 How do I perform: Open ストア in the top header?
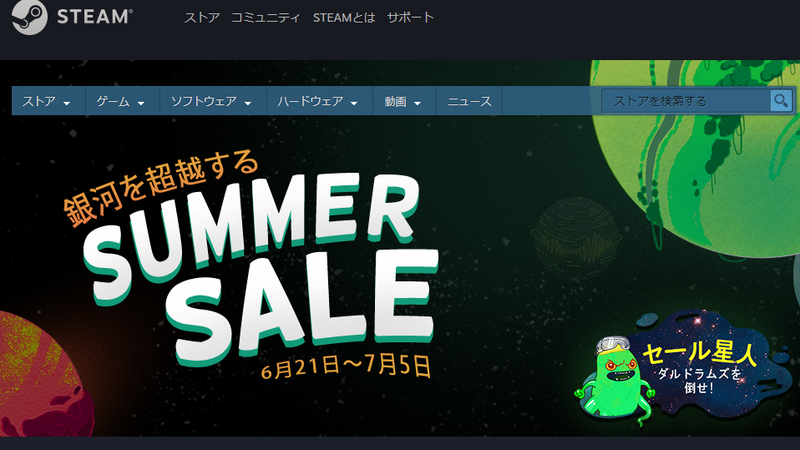[x=202, y=18]
